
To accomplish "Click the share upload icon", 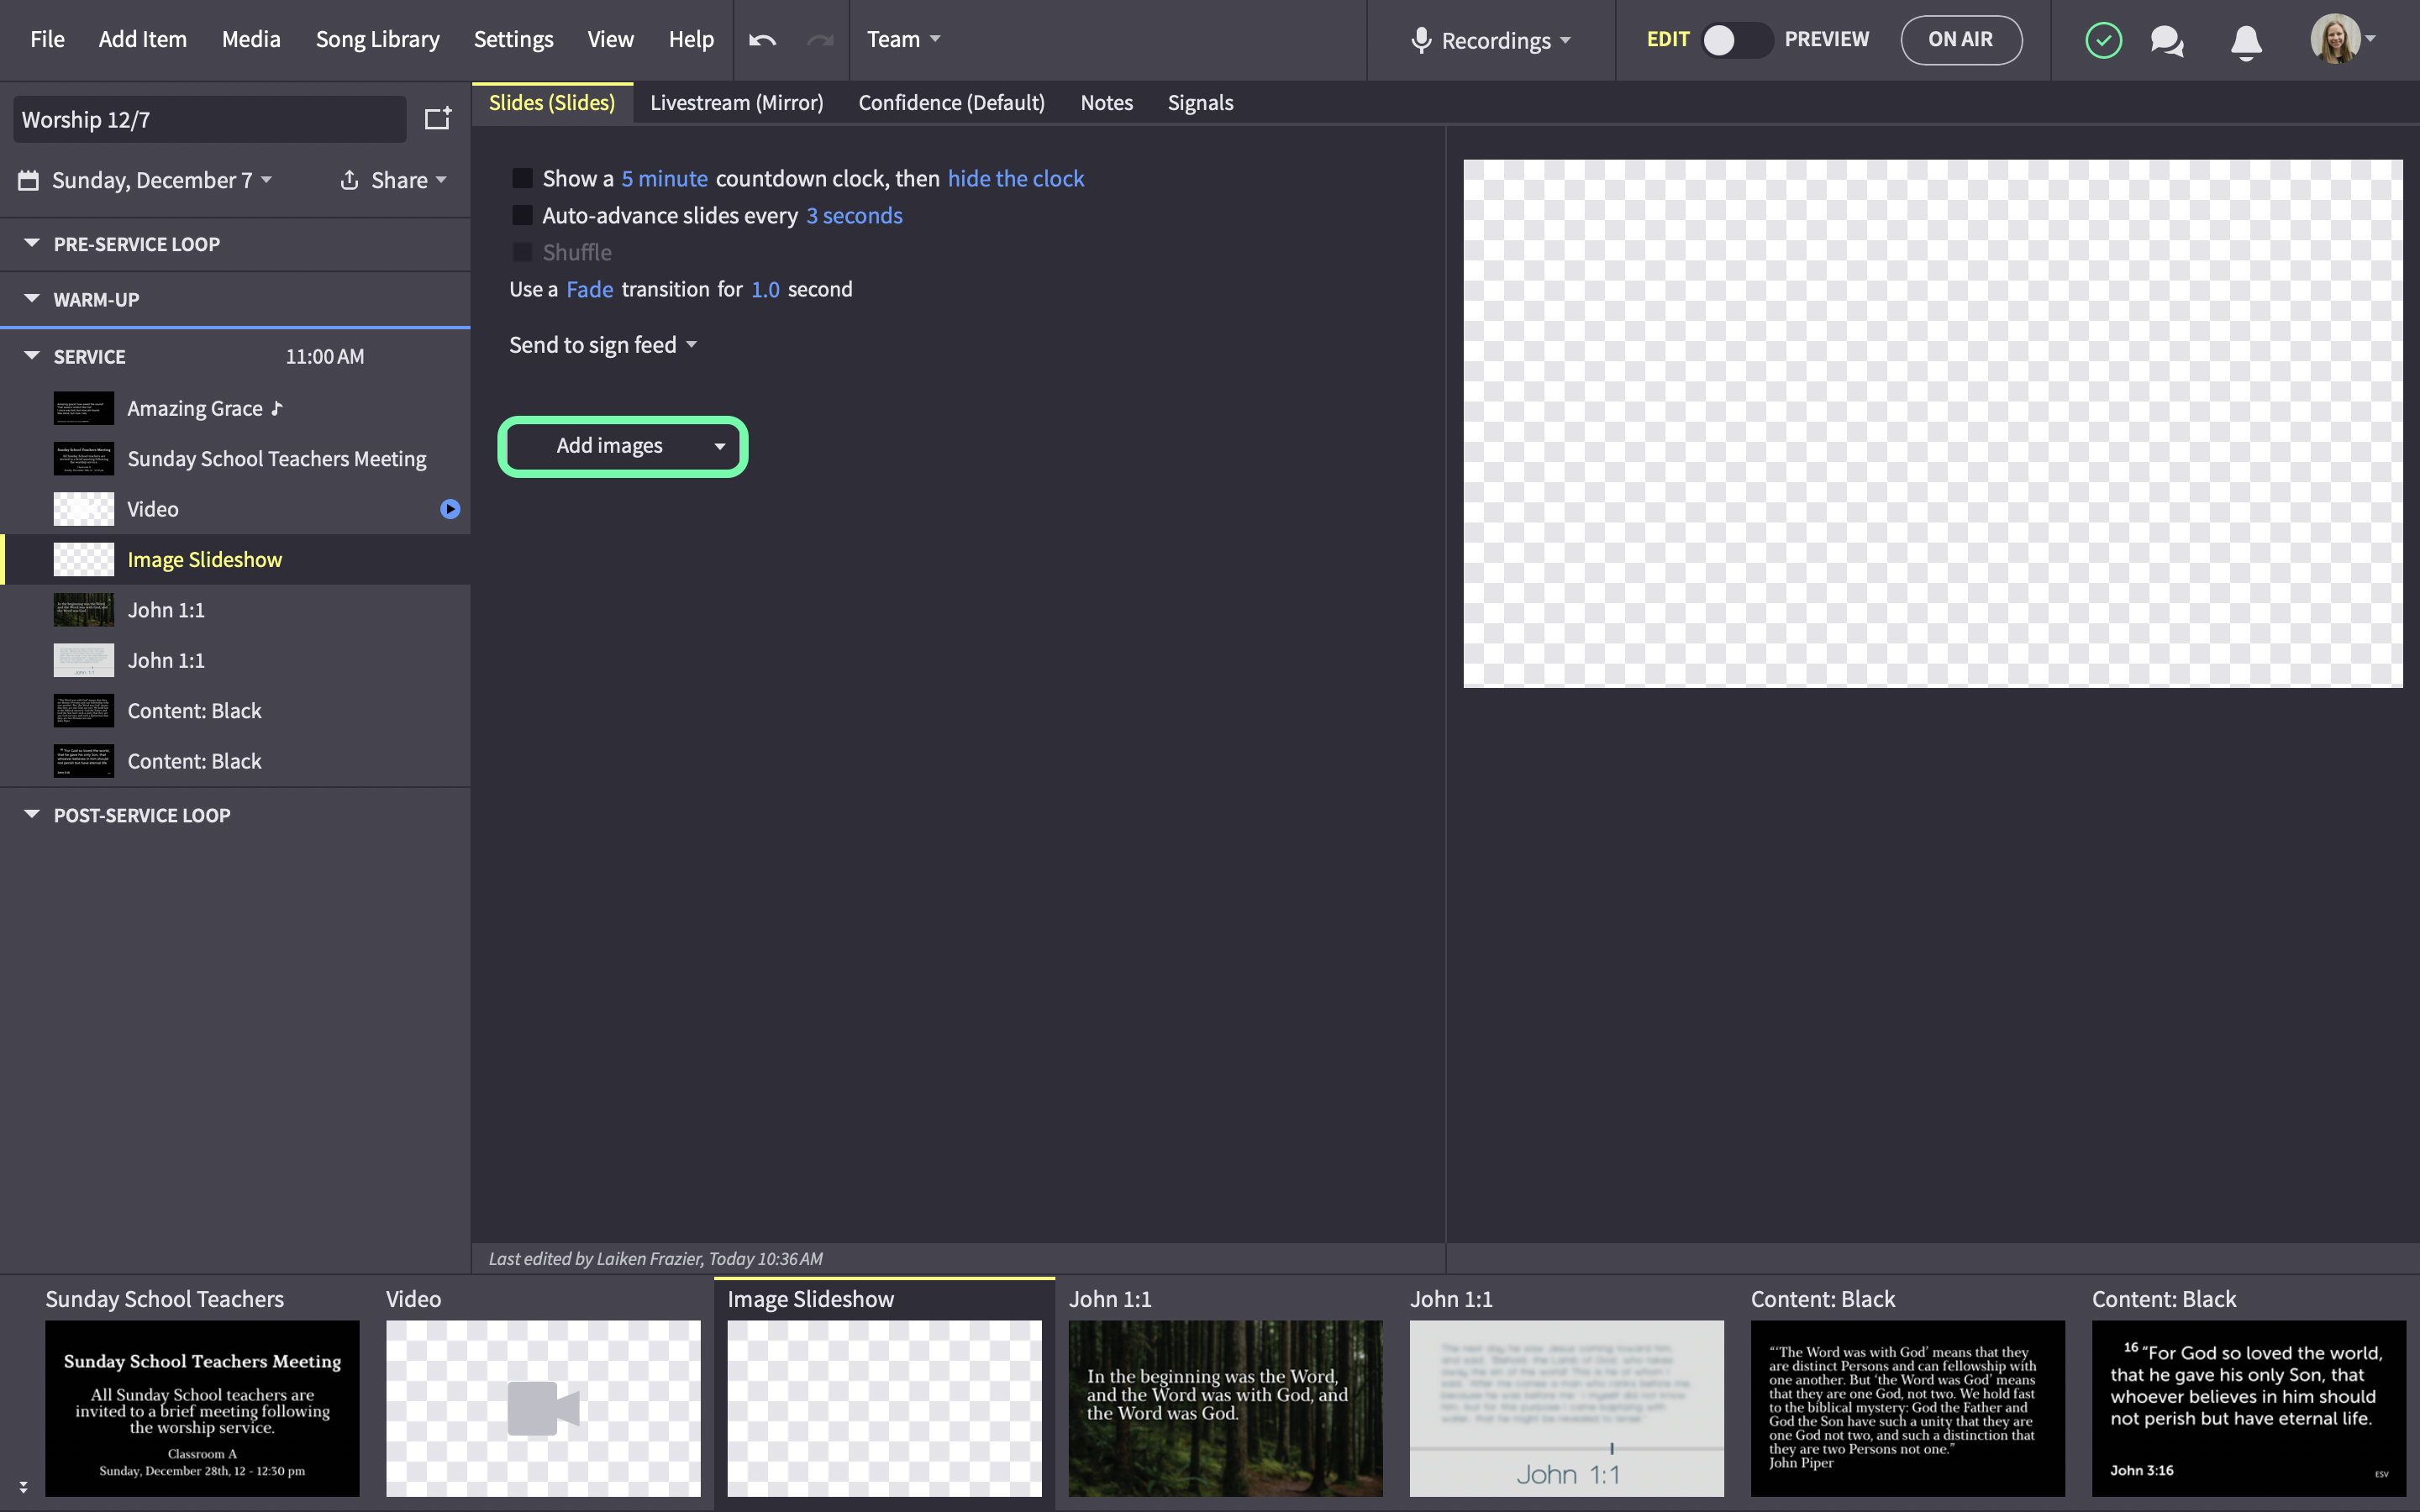I will click(349, 180).
